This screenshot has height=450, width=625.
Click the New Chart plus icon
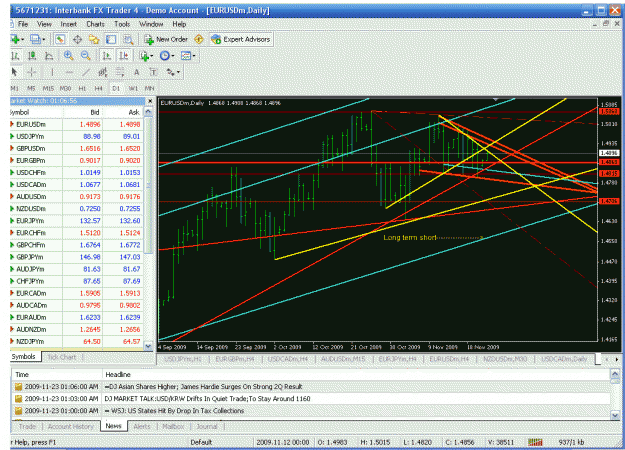(x=15, y=39)
